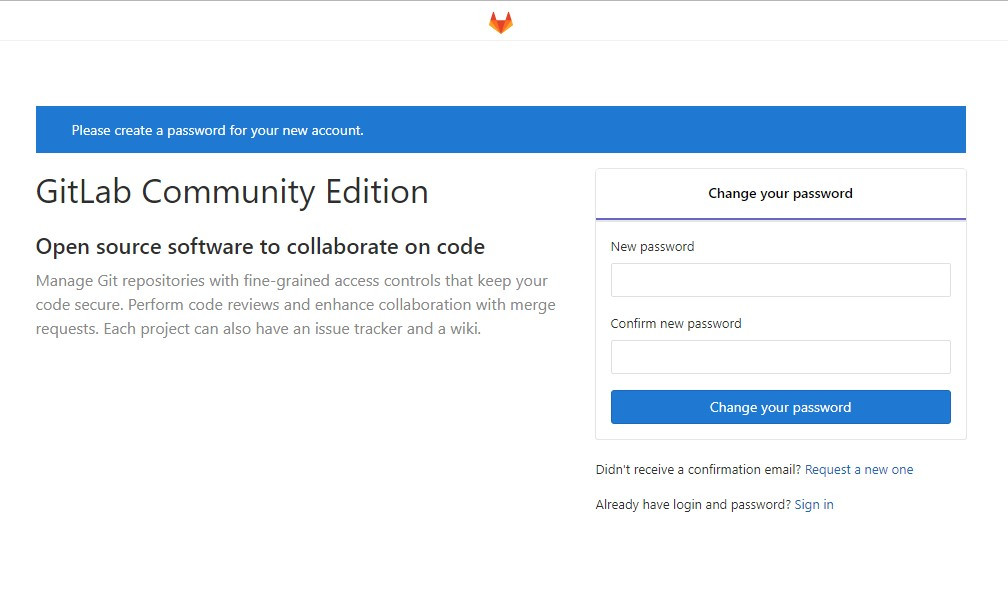Click the confirmation email question text
The width and height of the screenshot is (1008, 594).
[x=698, y=469]
